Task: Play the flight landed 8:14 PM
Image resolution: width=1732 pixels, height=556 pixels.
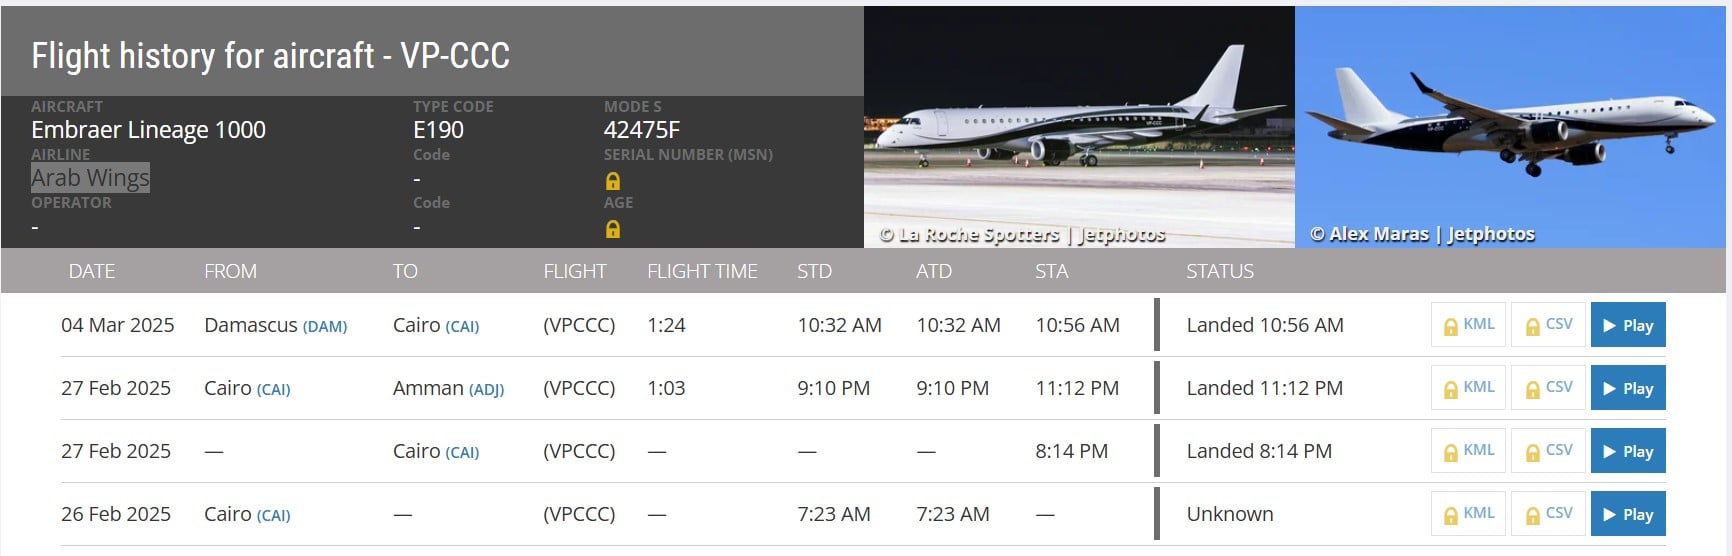Action: click(x=1628, y=451)
